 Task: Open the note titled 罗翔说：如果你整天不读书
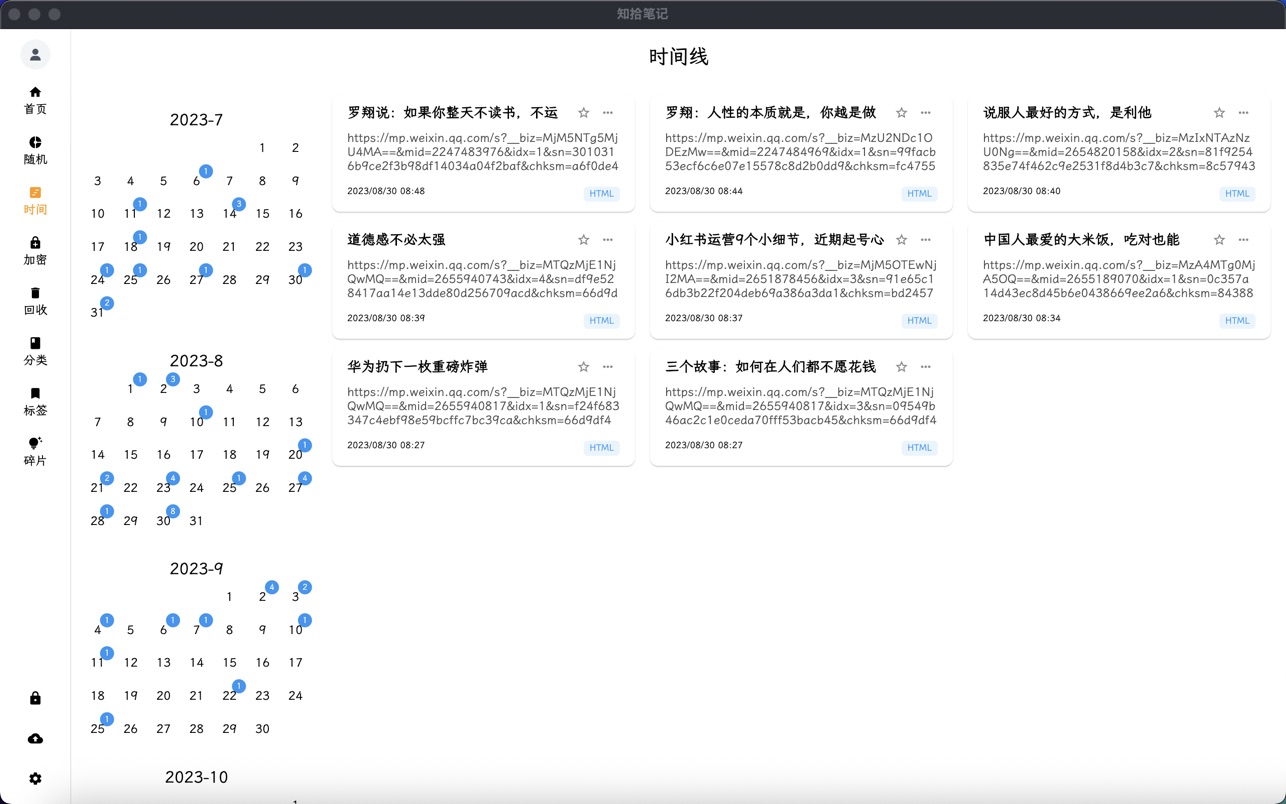(x=453, y=113)
